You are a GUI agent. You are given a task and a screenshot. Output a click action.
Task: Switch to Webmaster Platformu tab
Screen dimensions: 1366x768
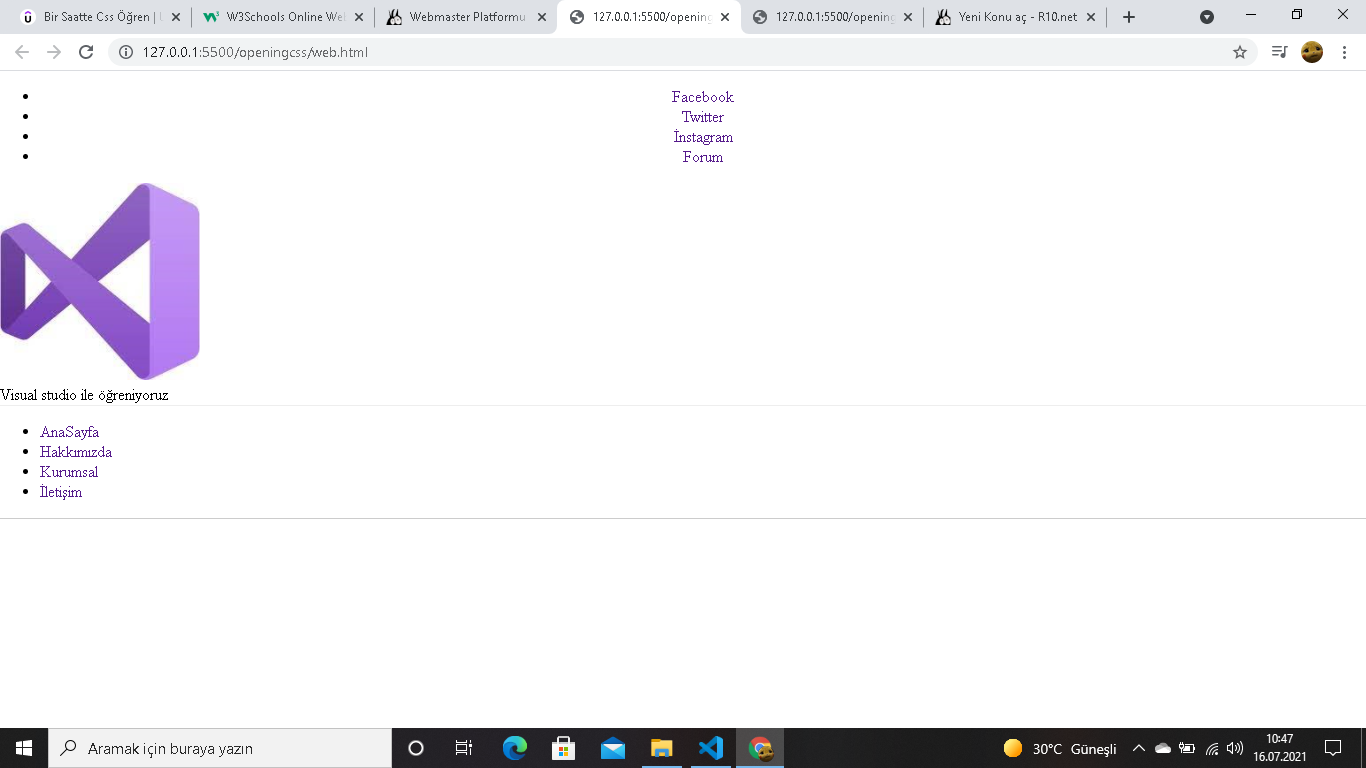pos(467,17)
